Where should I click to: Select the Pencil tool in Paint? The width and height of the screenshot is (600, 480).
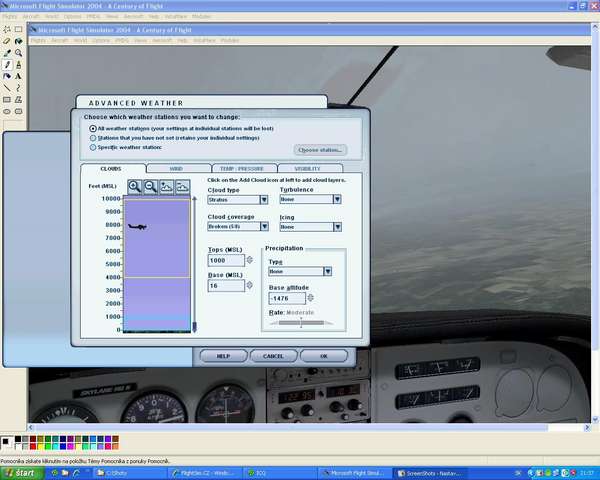(x=7, y=65)
